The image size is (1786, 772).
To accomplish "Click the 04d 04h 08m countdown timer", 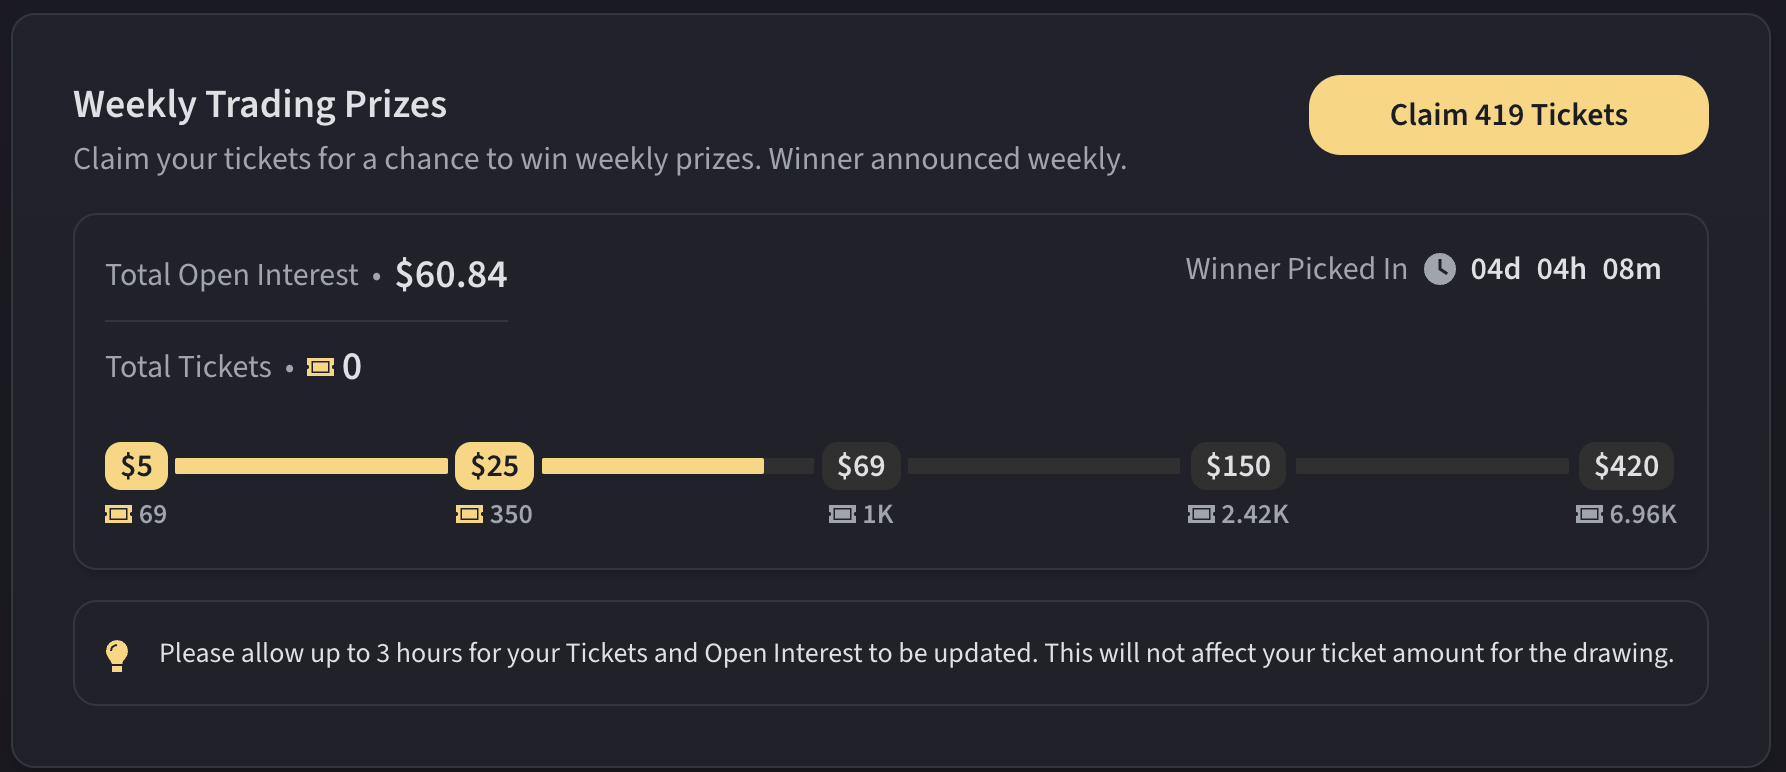I will pos(1565,269).
